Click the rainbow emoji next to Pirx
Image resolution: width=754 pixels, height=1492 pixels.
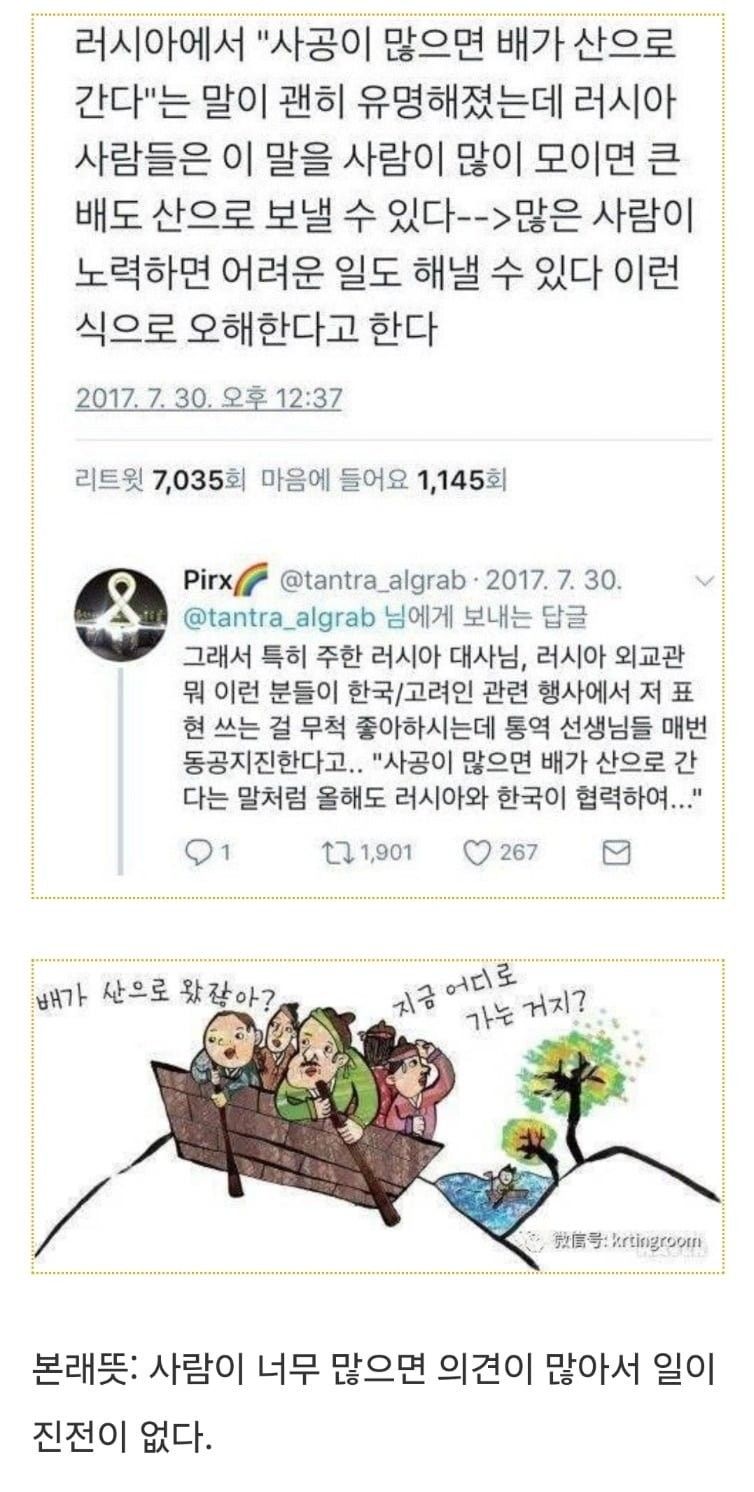(251, 579)
